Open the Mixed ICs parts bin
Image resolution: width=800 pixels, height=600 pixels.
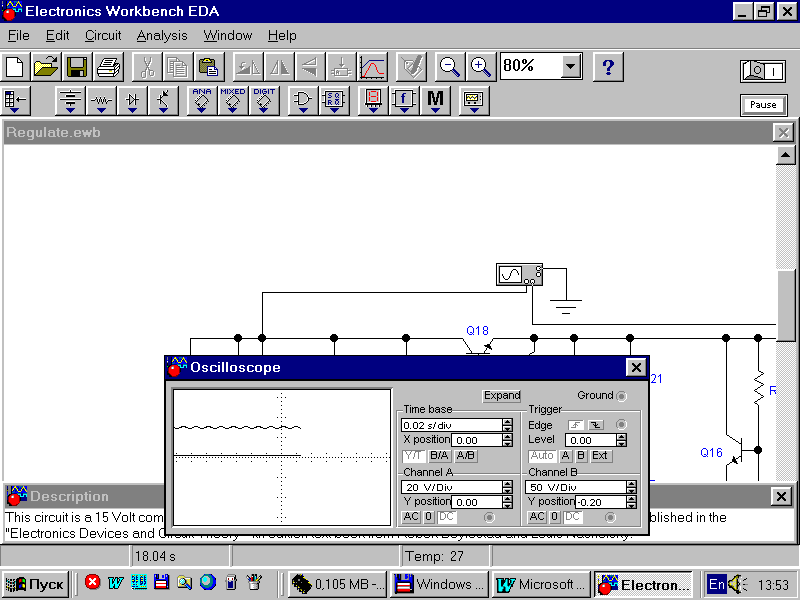click(x=233, y=101)
